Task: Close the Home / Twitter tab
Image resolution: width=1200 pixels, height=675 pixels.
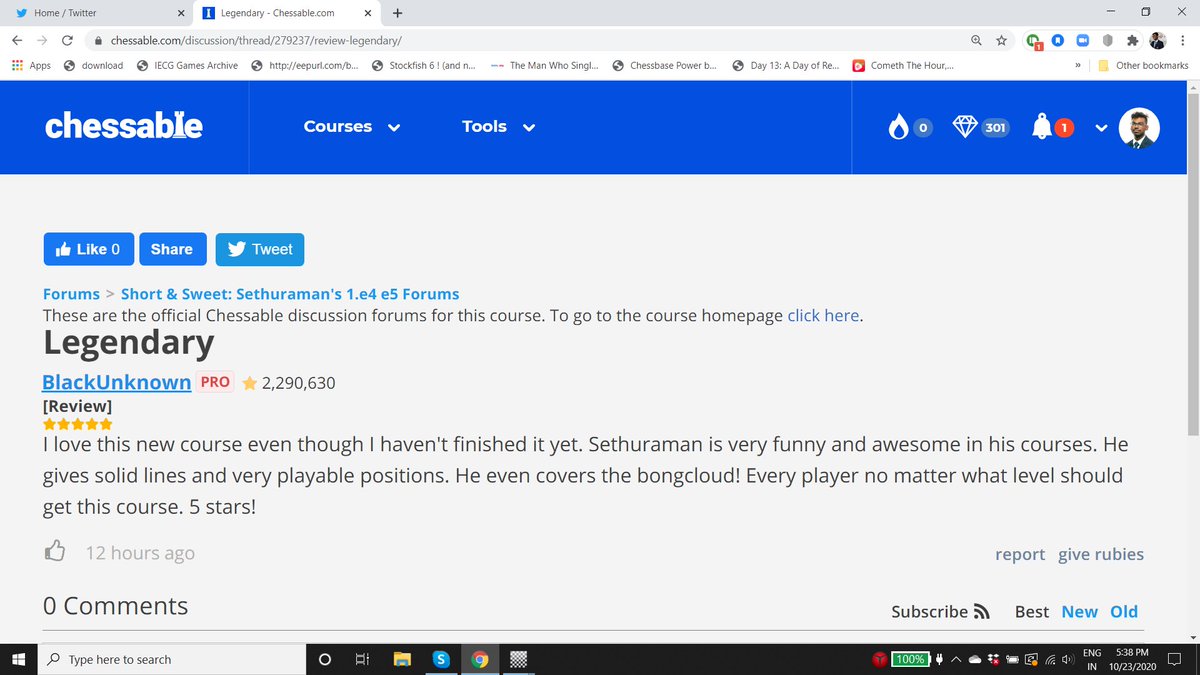Action: click(180, 14)
